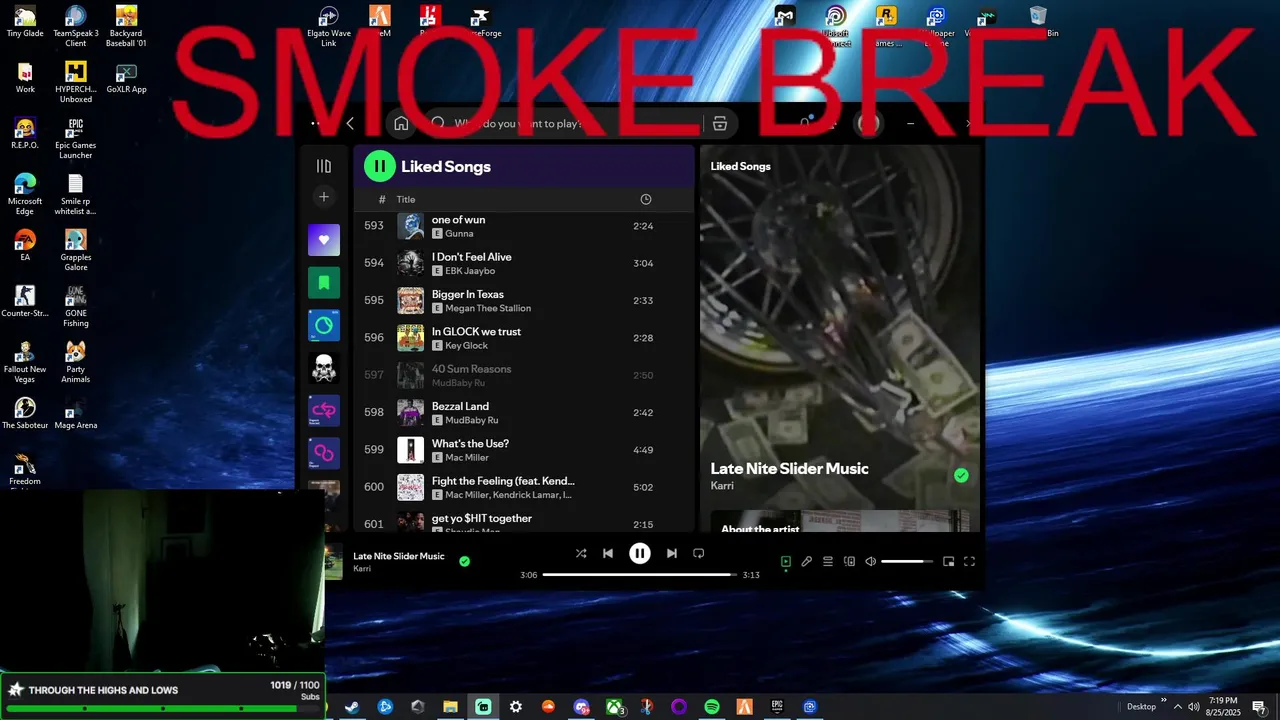Click the Liked Songs header in Now Playing panel

pos(740,166)
